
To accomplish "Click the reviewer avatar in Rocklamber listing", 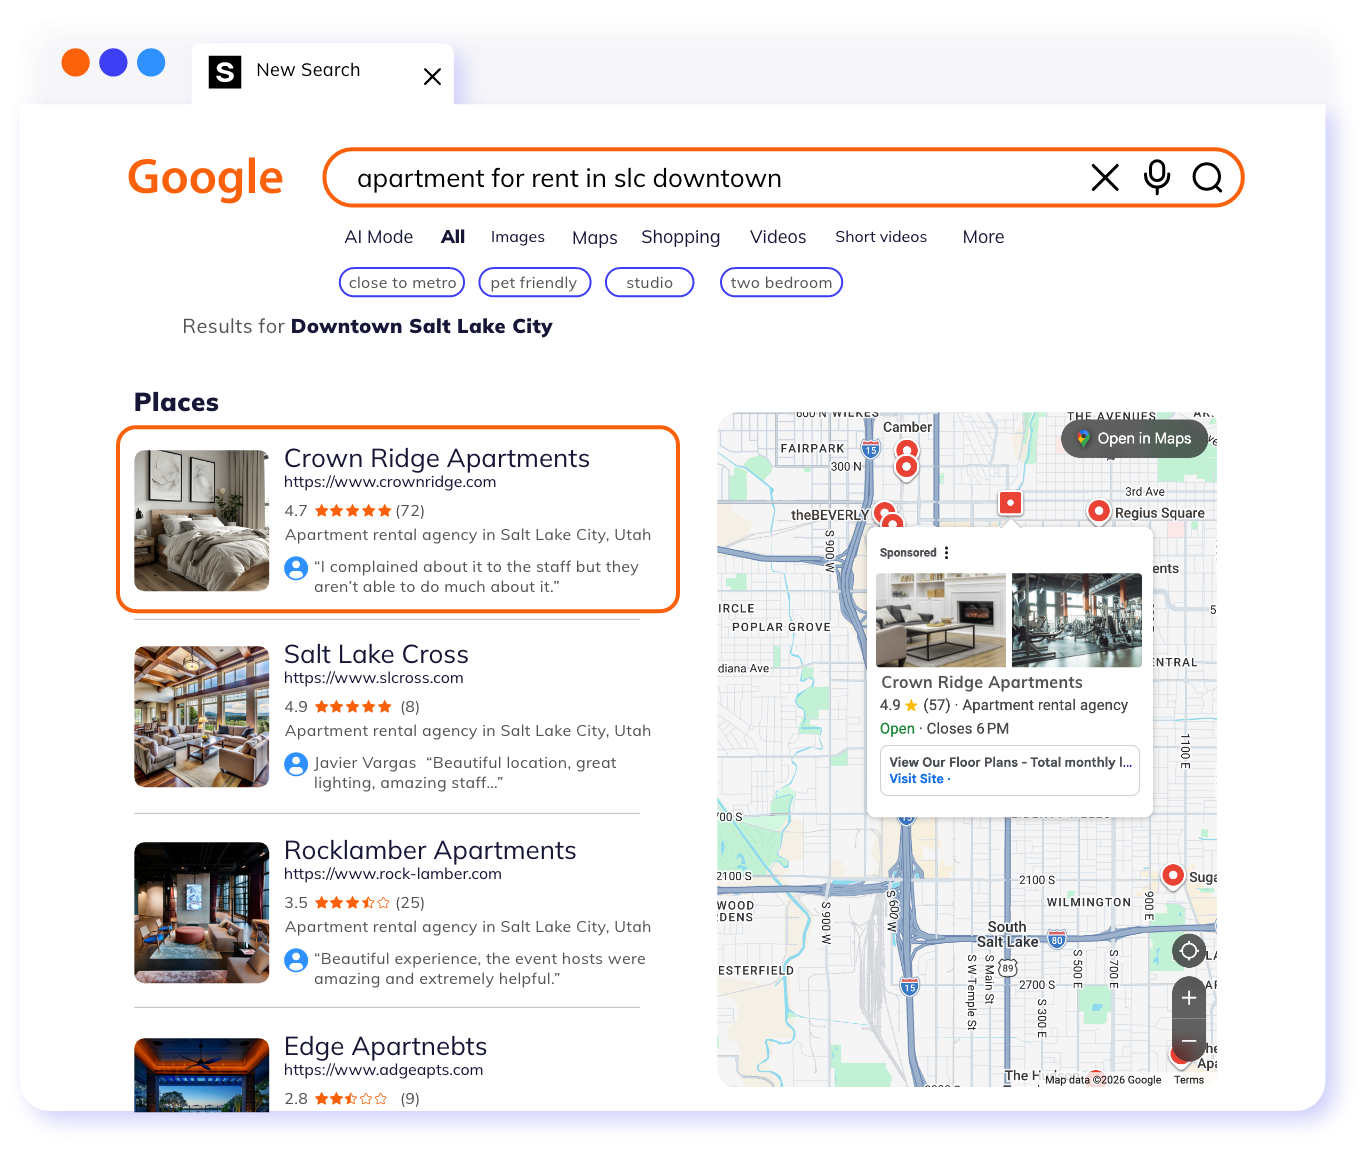I will click(x=296, y=960).
